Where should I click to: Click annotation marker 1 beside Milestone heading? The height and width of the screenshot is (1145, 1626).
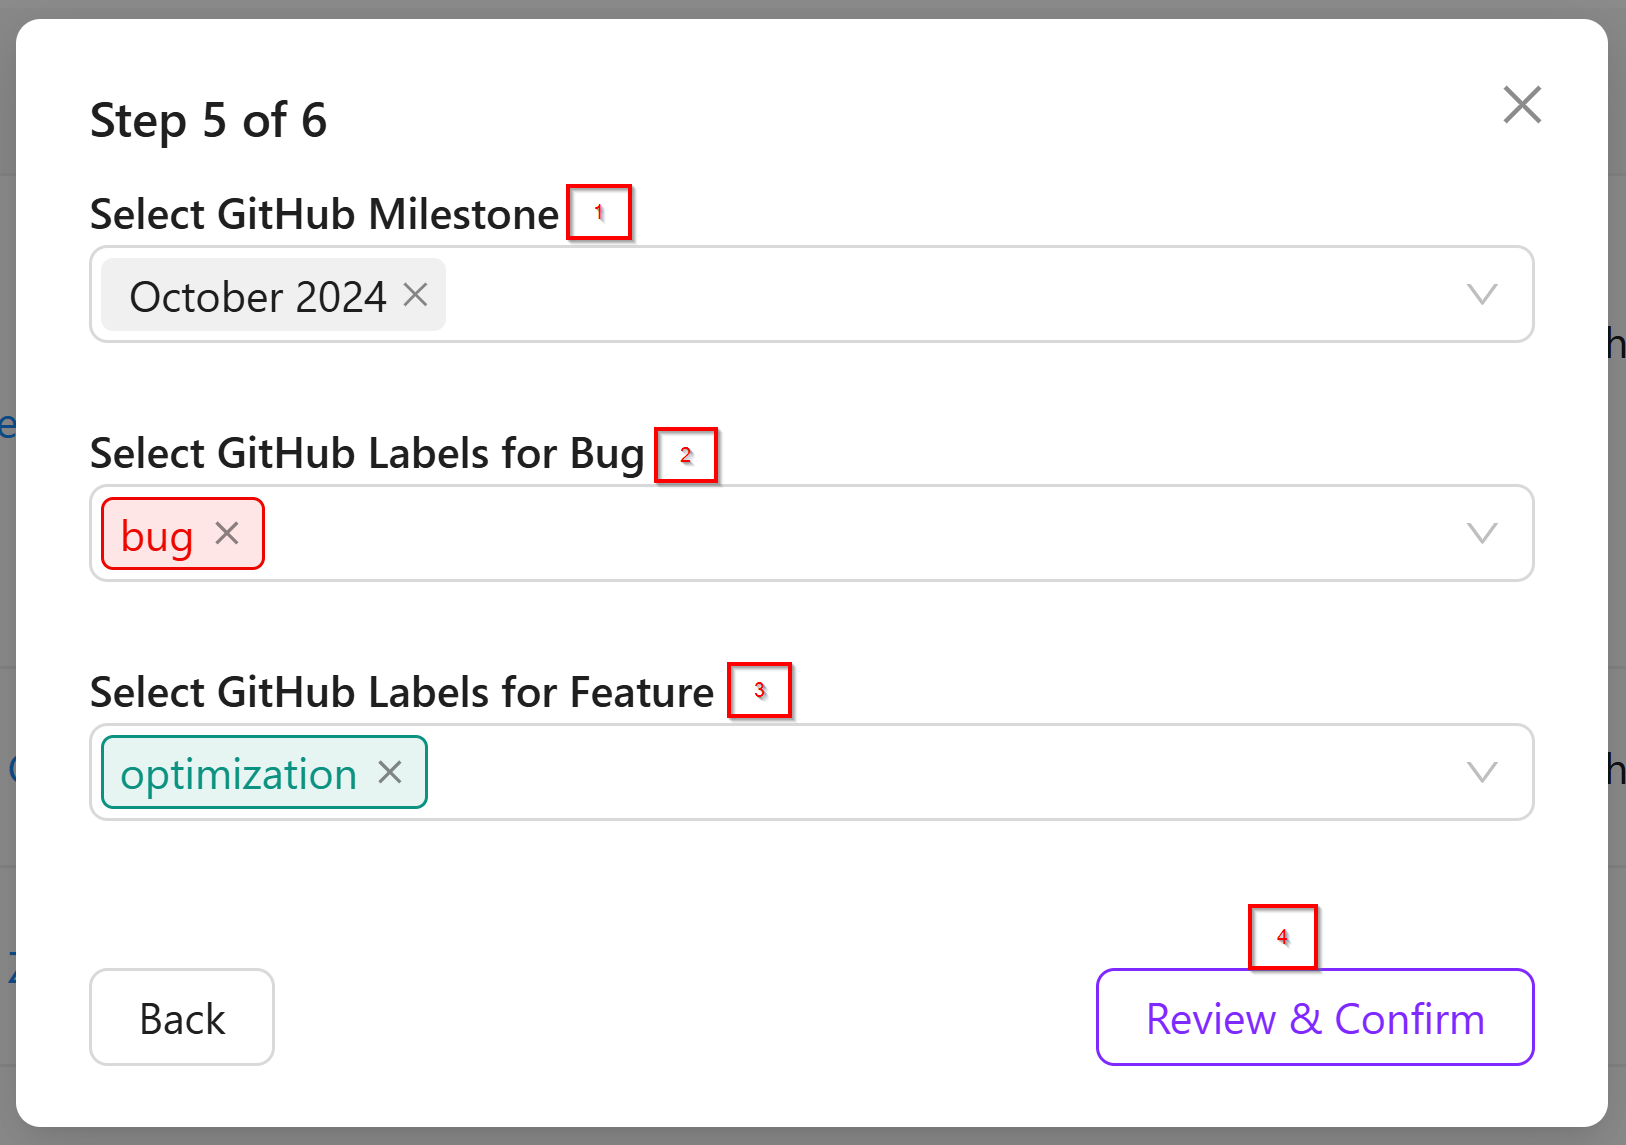599,212
